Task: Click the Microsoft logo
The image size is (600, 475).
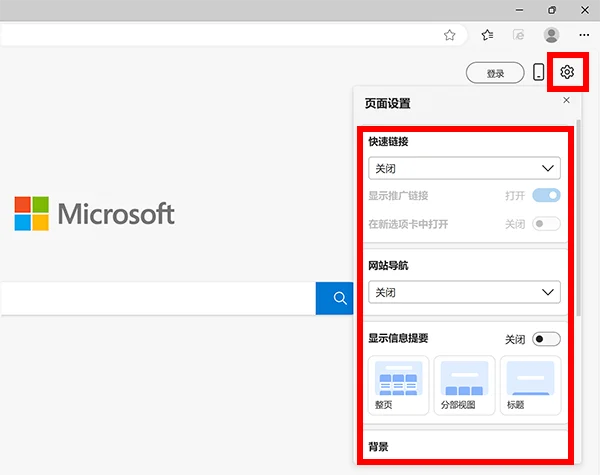Action: pyautogui.click(x=94, y=213)
